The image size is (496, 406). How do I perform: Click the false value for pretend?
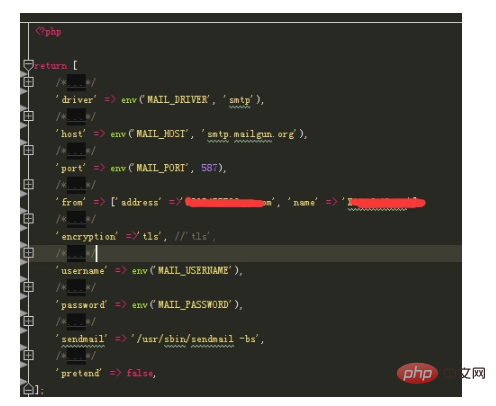pyautogui.click(x=140, y=373)
